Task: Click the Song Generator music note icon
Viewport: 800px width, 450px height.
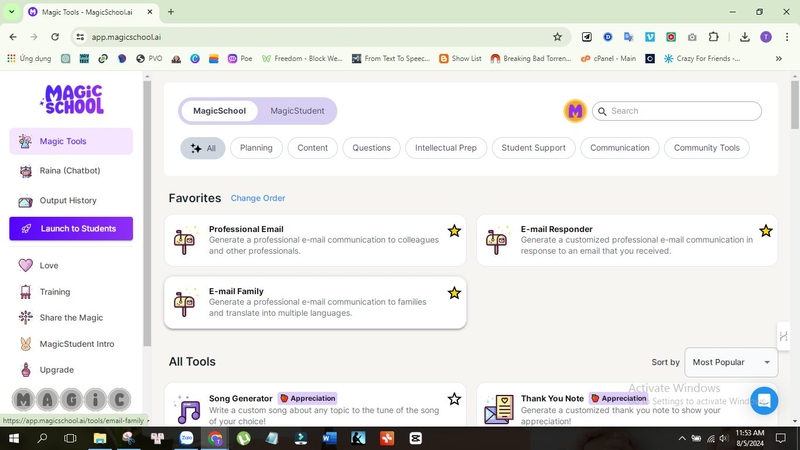Action: click(187, 410)
